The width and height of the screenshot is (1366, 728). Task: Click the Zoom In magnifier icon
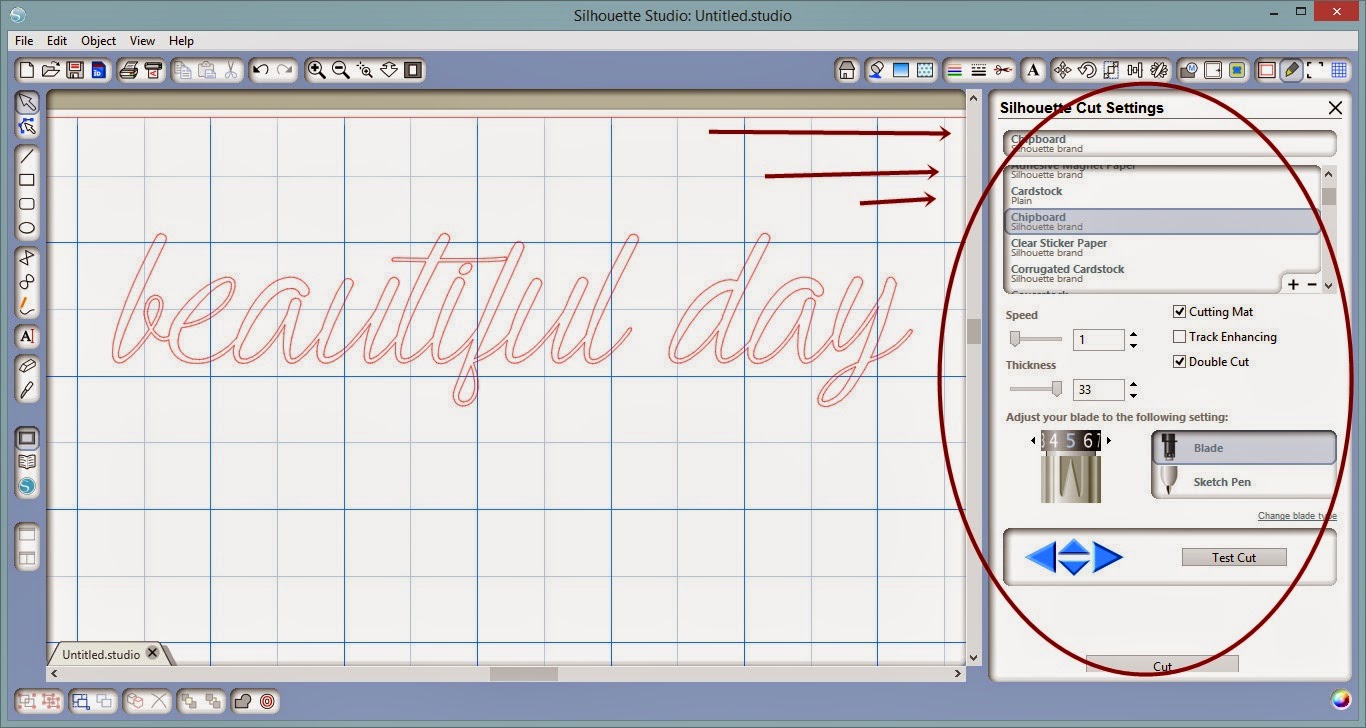pos(317,70)
